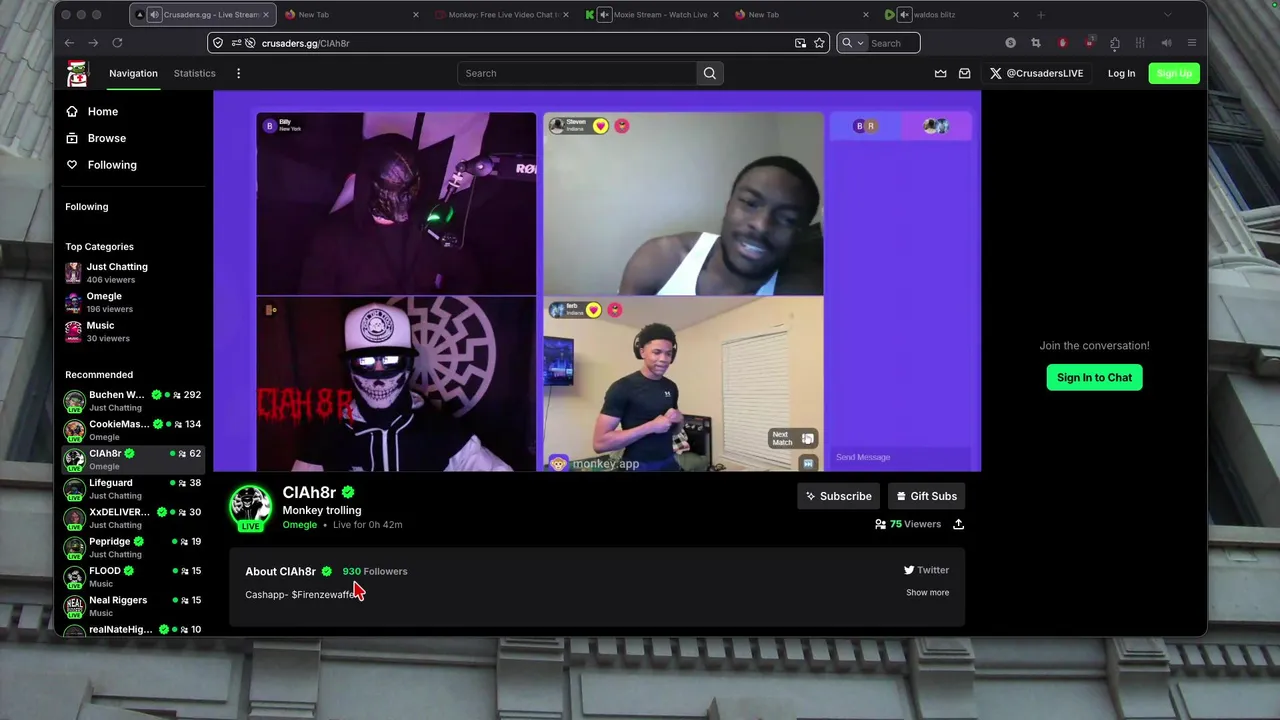Click Next Match in the stream video

pos(793,438)
